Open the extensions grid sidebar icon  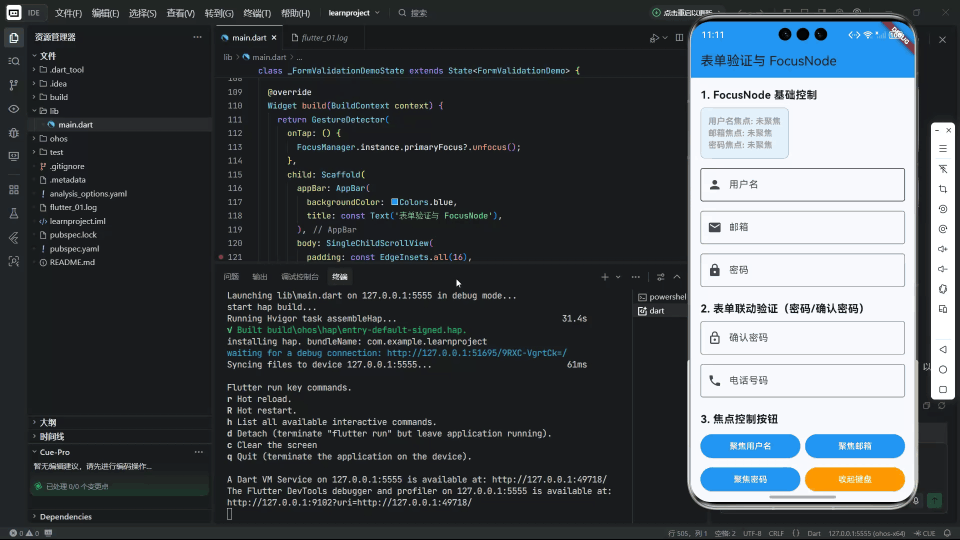[x=13, y=190]
